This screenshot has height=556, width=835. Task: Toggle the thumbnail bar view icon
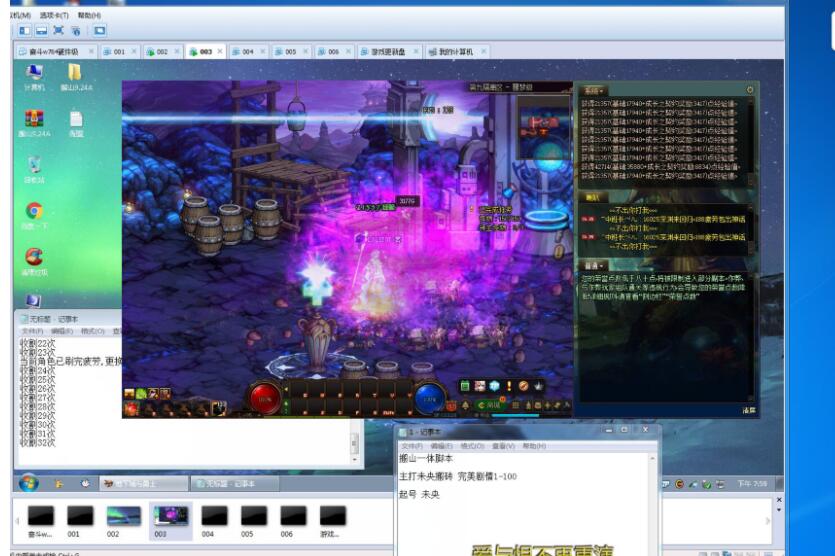point(42,31)
